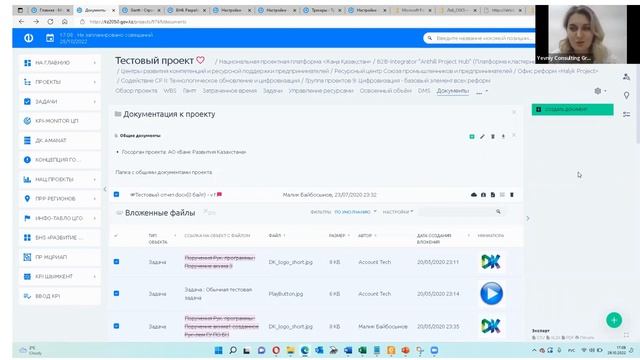Click the ВВОД KPI sidebar icon
This screenshot has width=640, height=360.
point(27,296)
